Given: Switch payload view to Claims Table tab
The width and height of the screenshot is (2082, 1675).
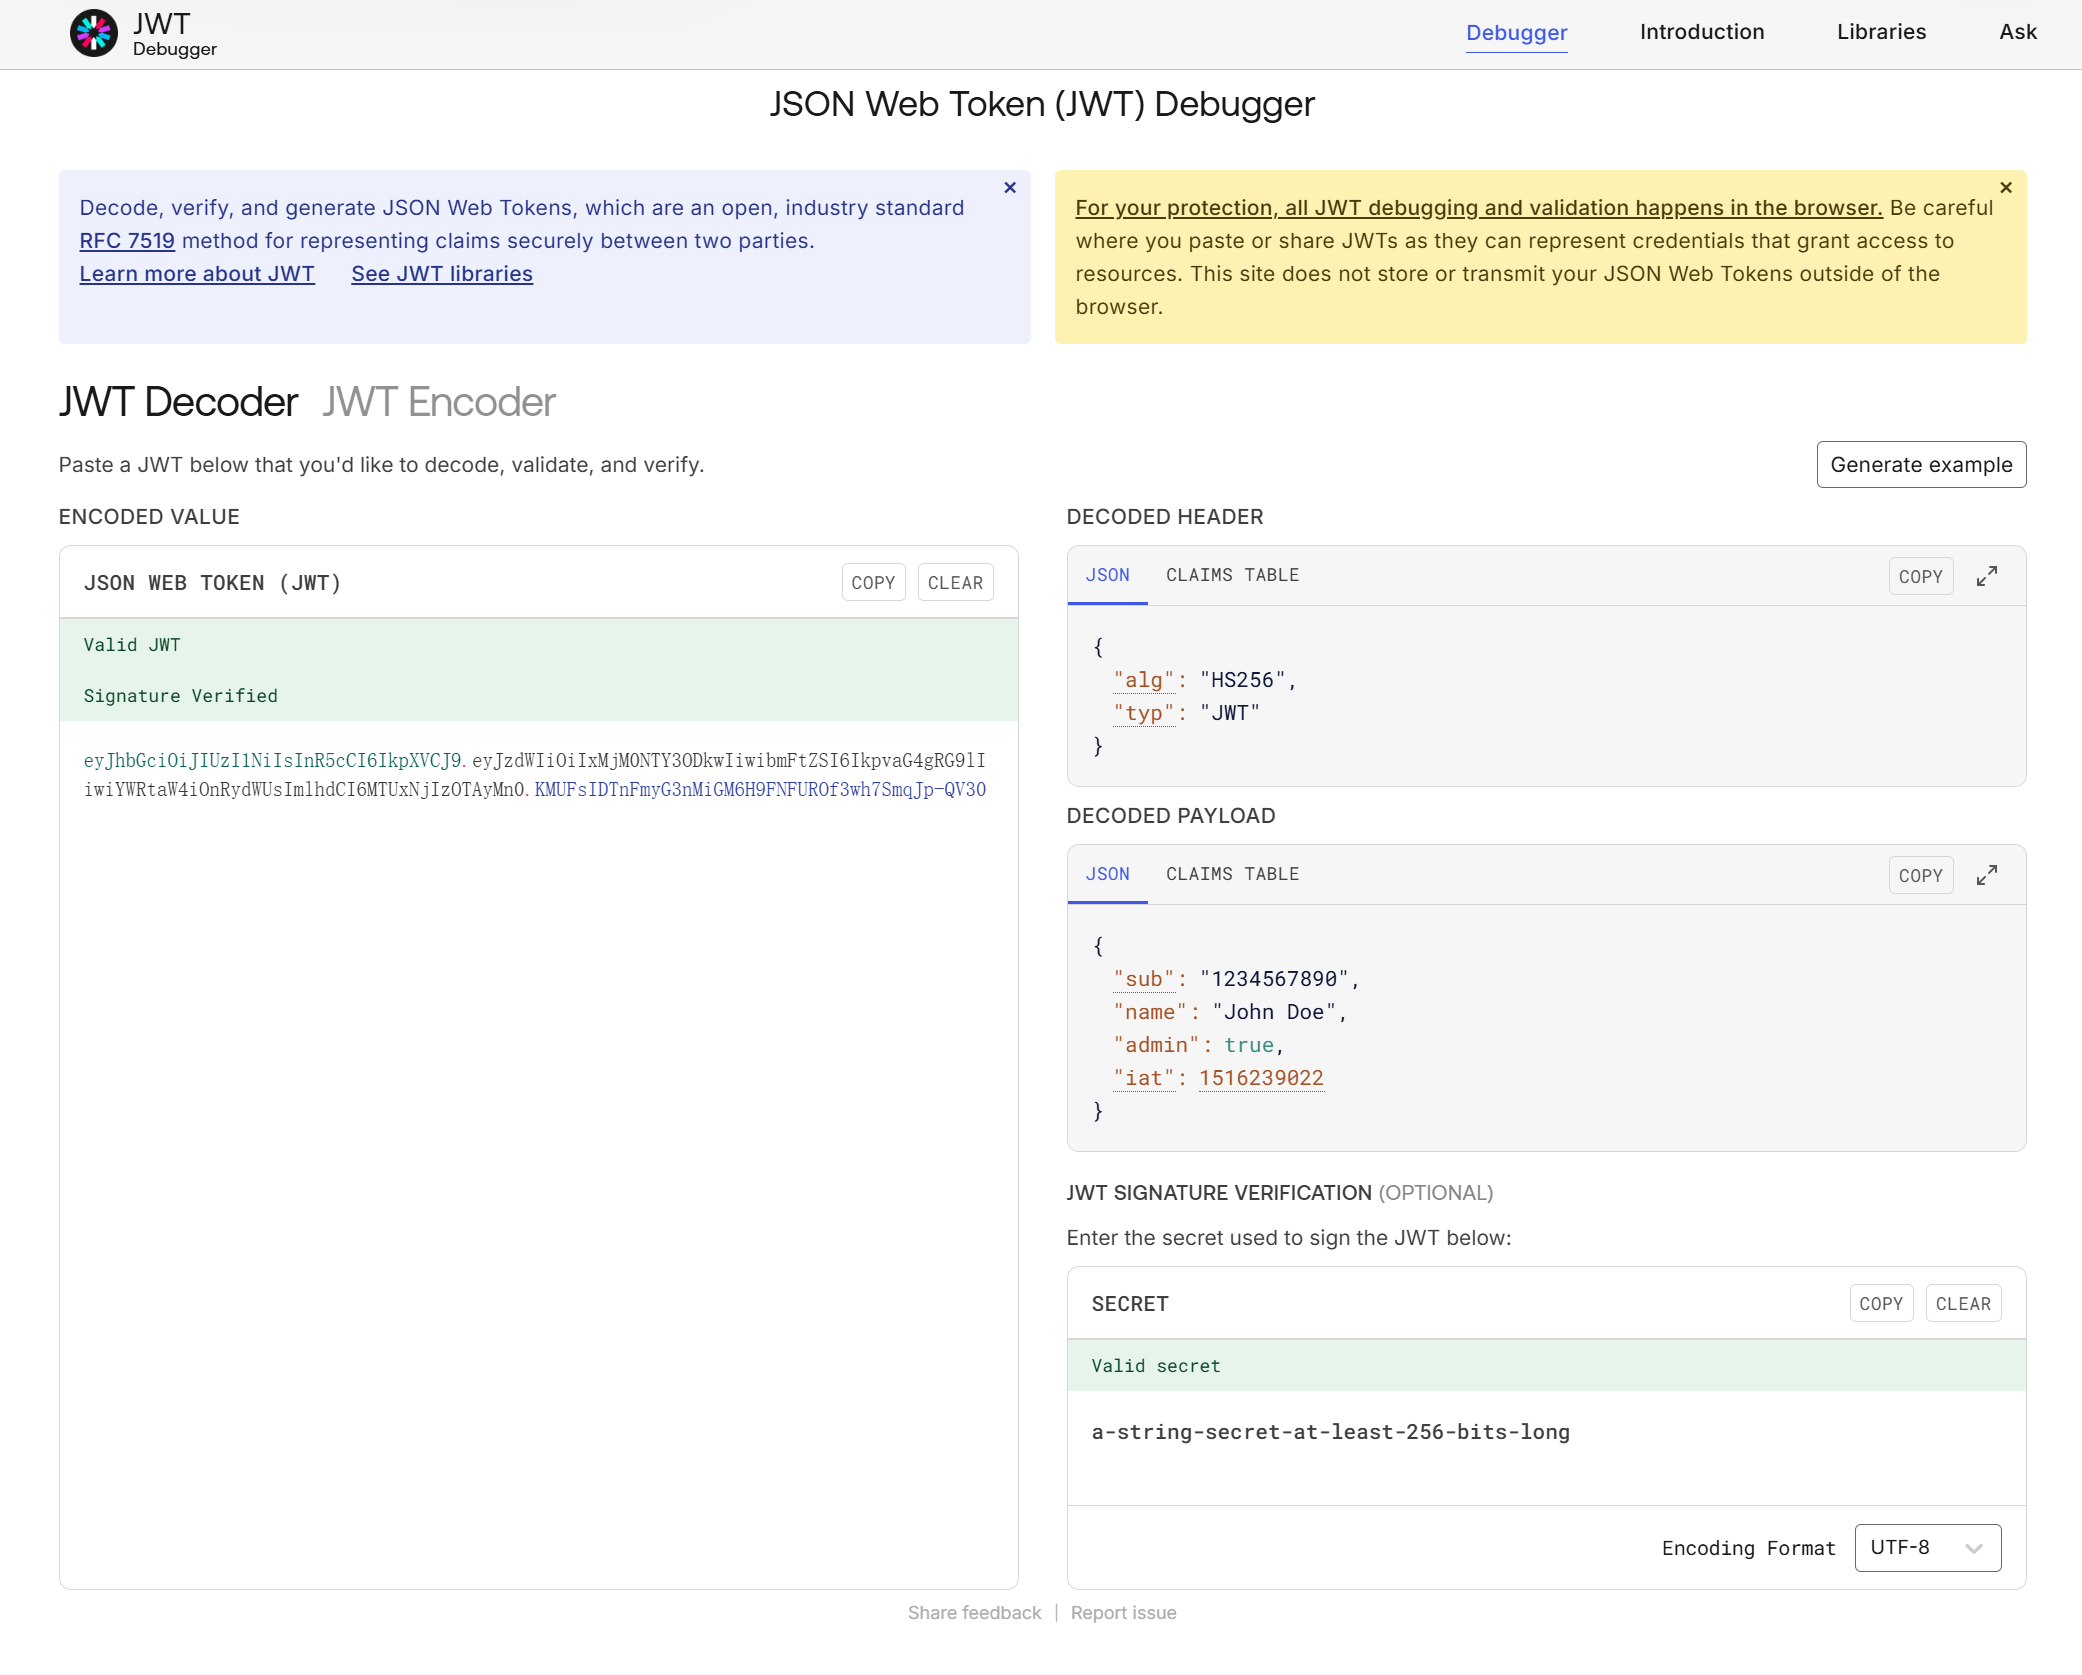Looking at the screenshot, I should coord(1231,874).
